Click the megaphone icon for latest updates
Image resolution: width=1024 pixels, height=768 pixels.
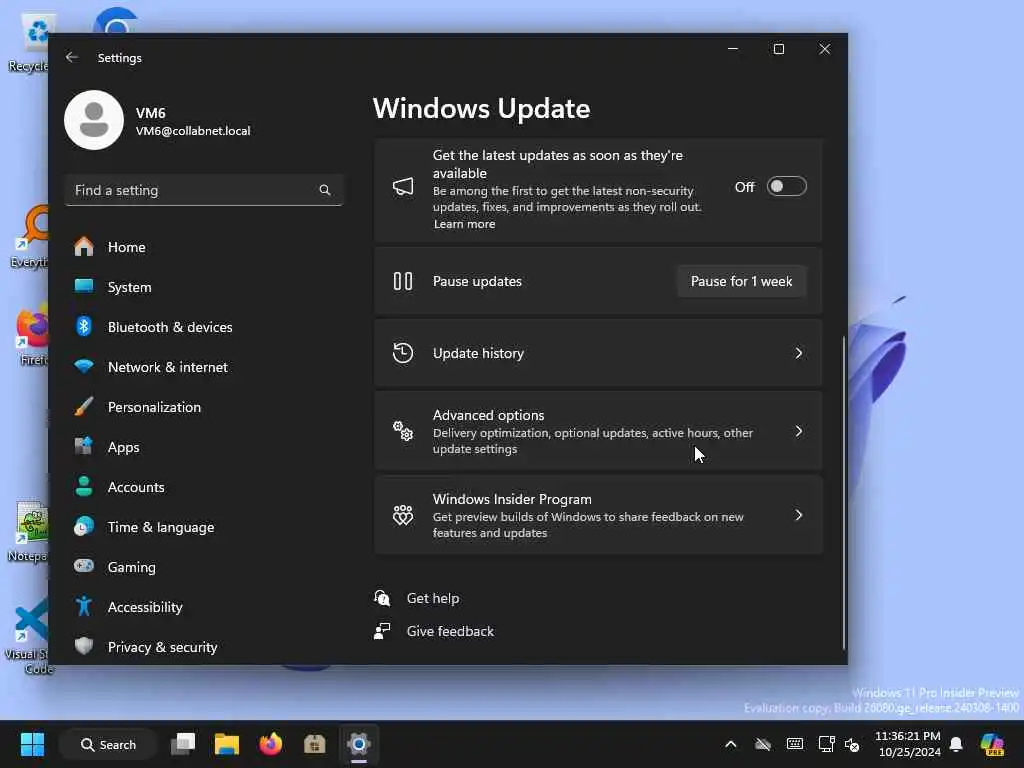[x=403, y=187]
